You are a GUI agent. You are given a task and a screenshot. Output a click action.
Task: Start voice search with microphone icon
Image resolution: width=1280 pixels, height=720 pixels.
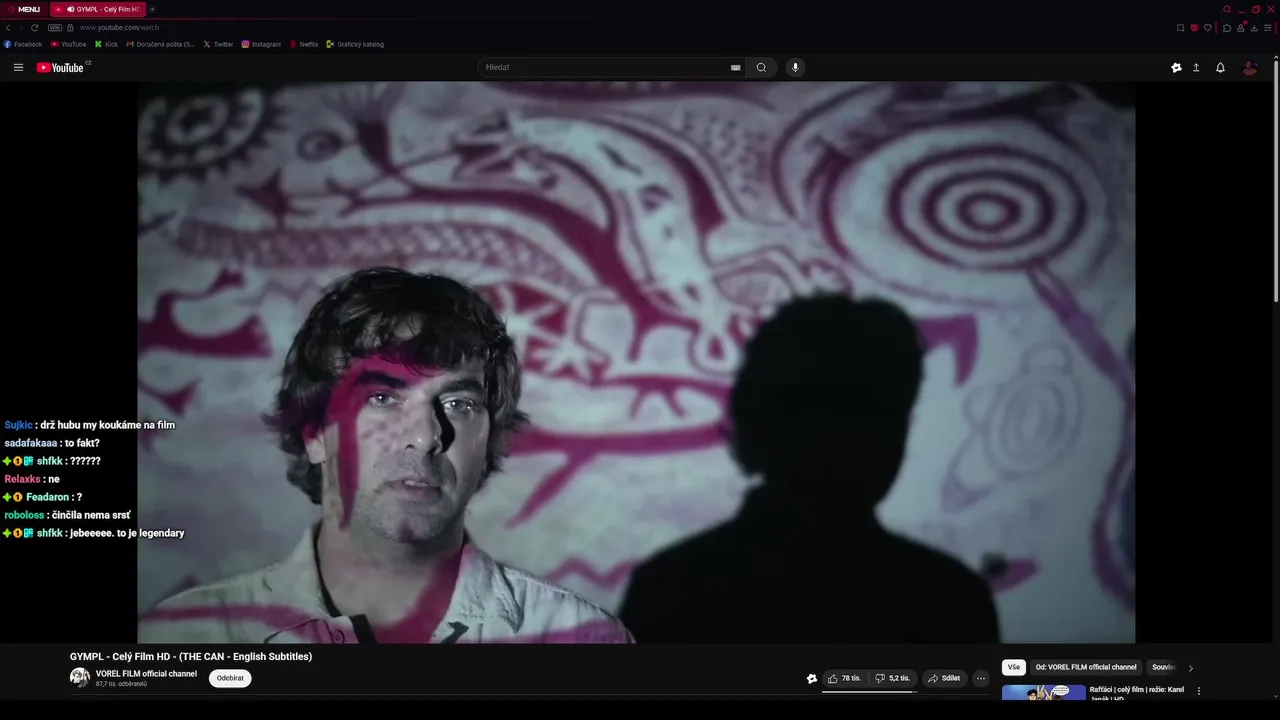coord(795,67)
